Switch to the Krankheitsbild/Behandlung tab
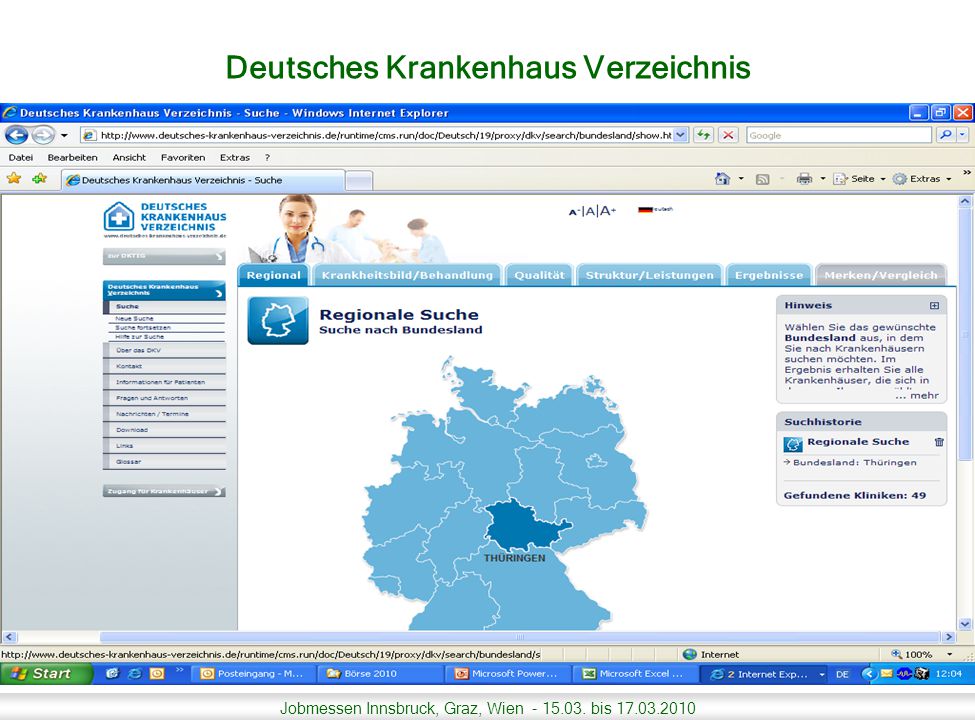Screen dimensions: 975x720 coord(407,275)
